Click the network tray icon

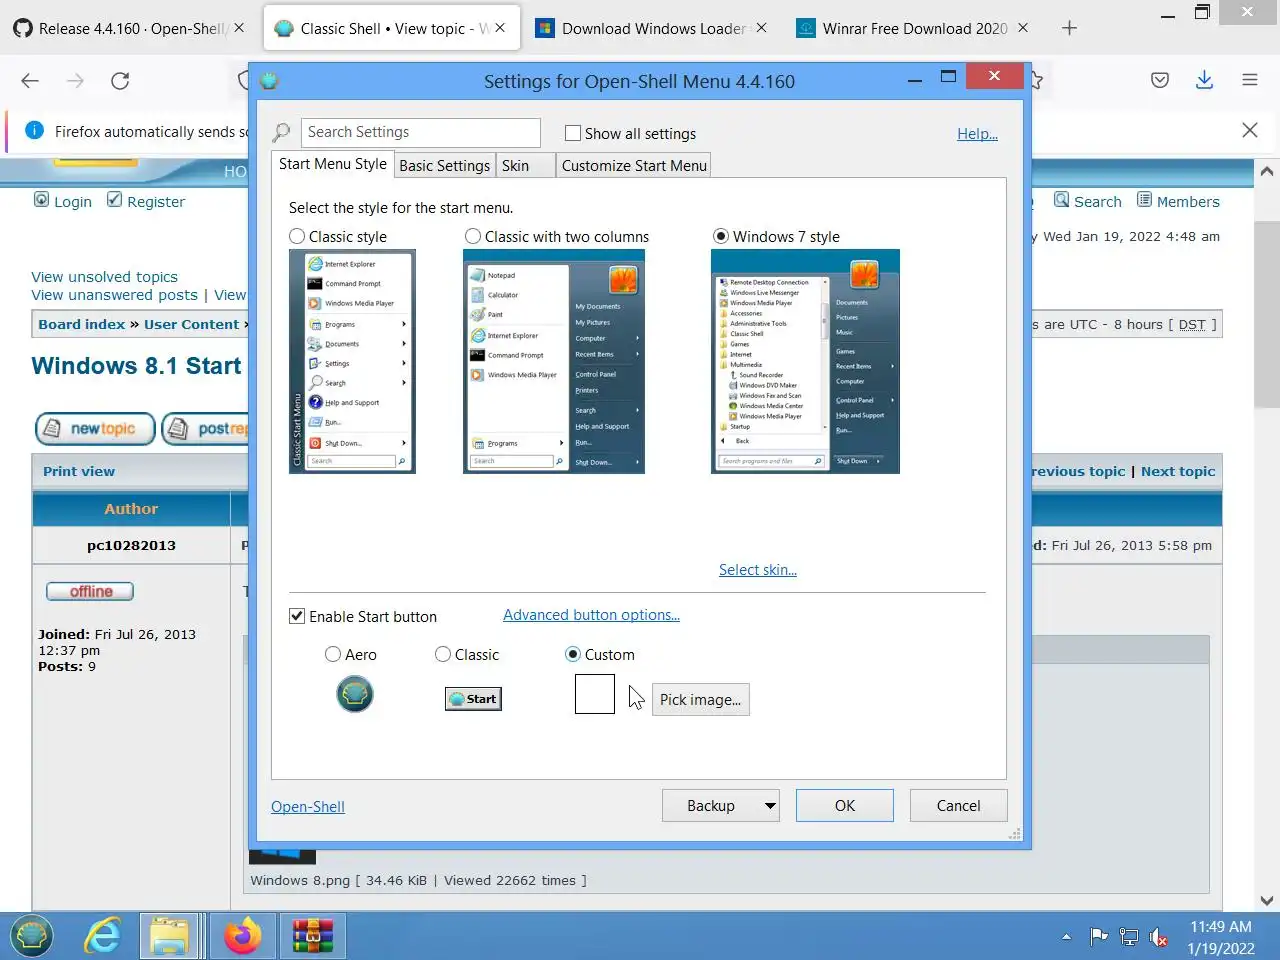point(1129,937)
